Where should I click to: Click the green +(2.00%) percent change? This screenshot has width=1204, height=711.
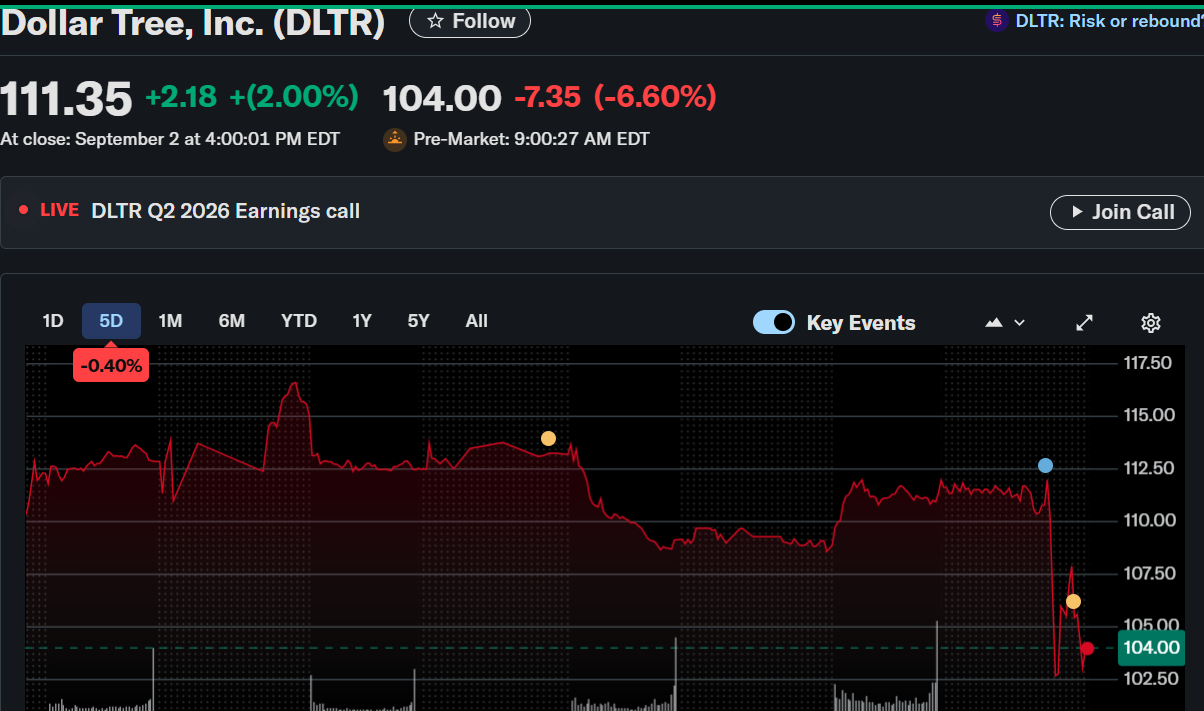[x=294, y=97]
